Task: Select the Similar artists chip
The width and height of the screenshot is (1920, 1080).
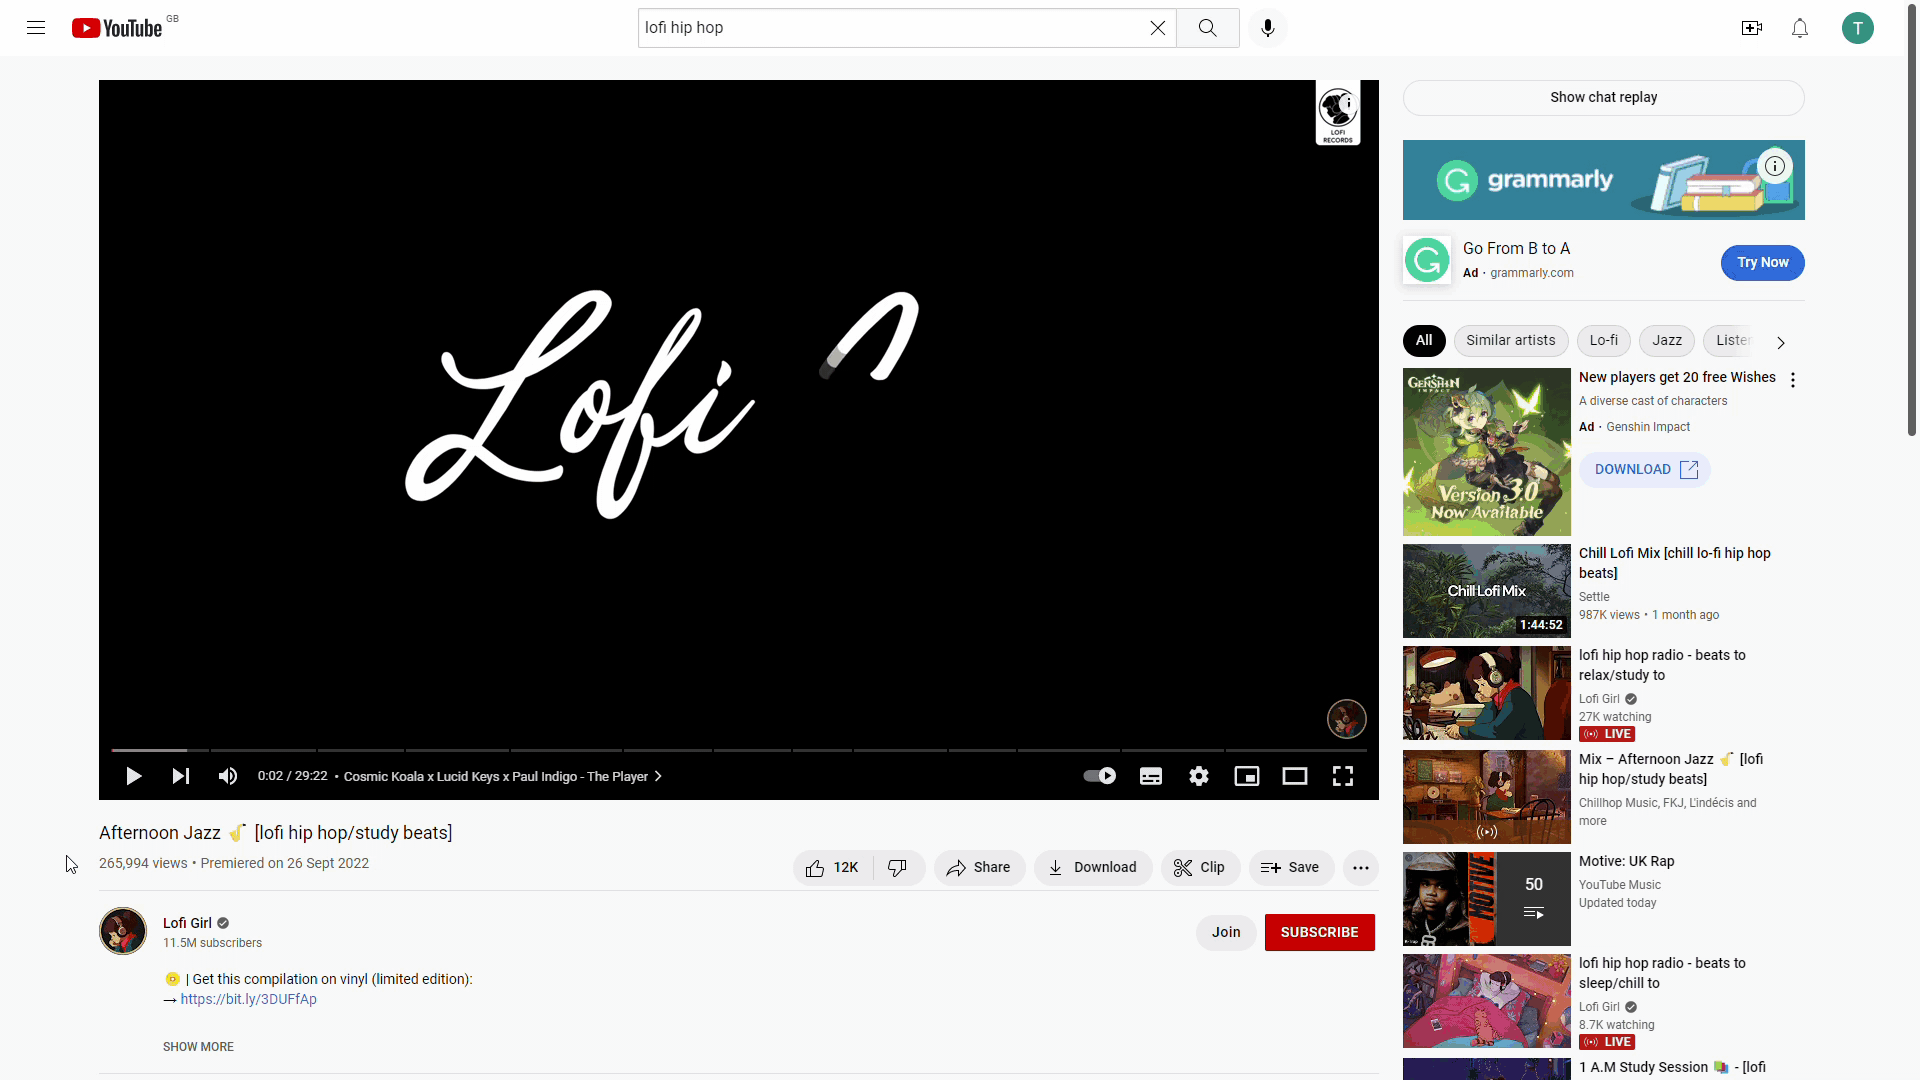Action: click(x=1510, y=341)
